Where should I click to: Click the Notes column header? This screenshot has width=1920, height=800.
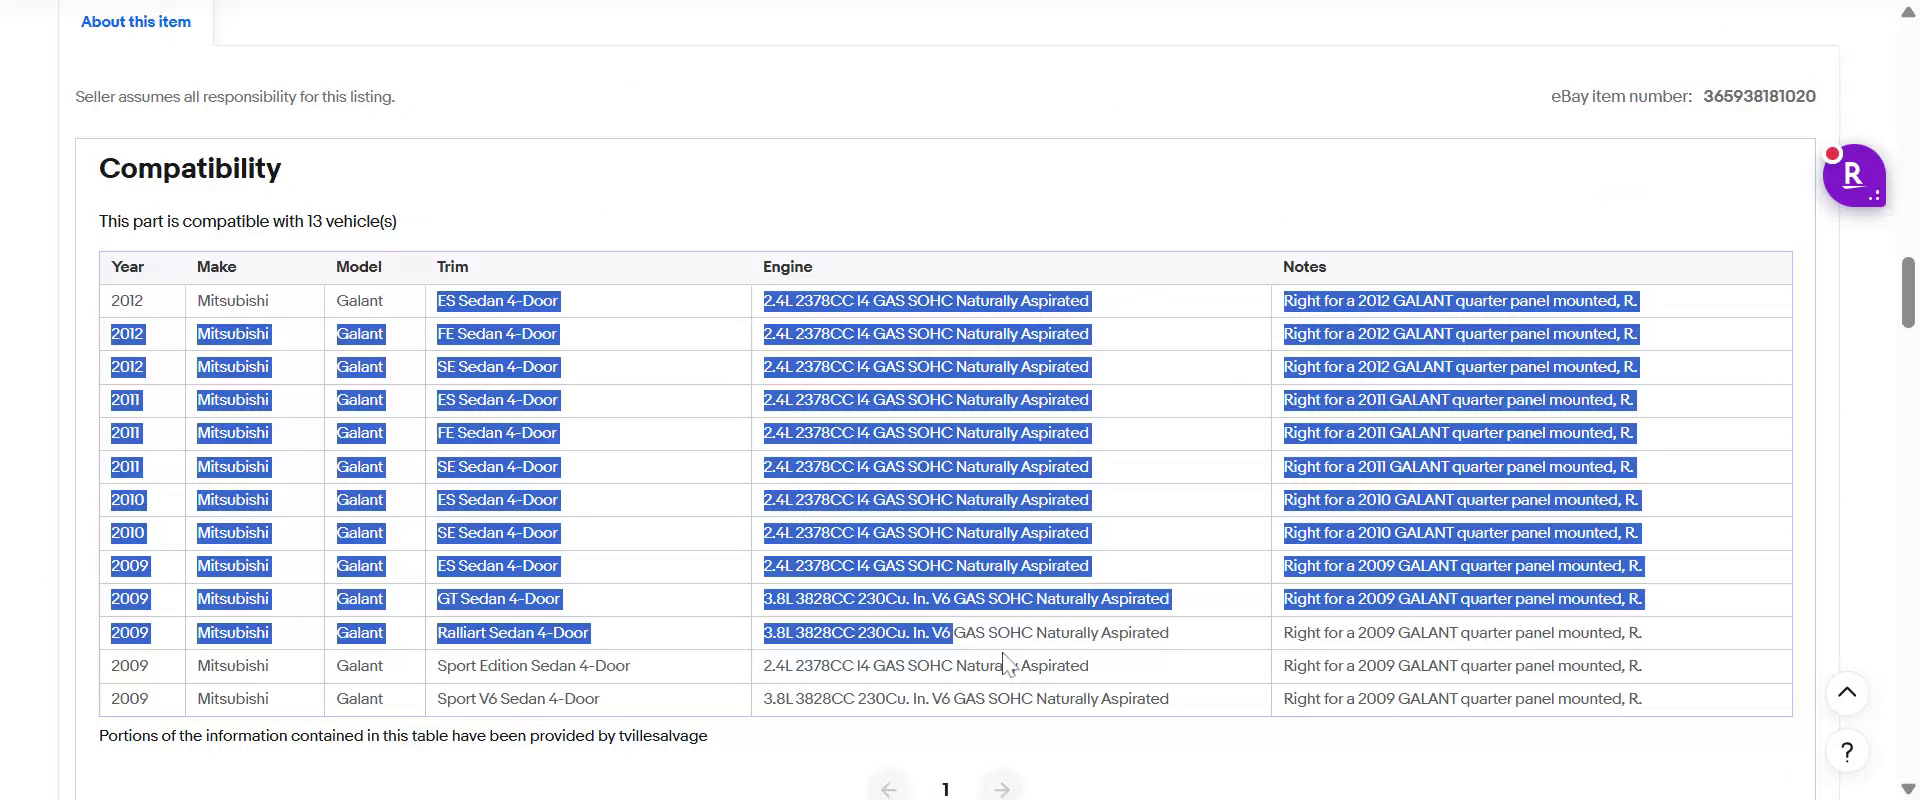tap(1304, 267)
